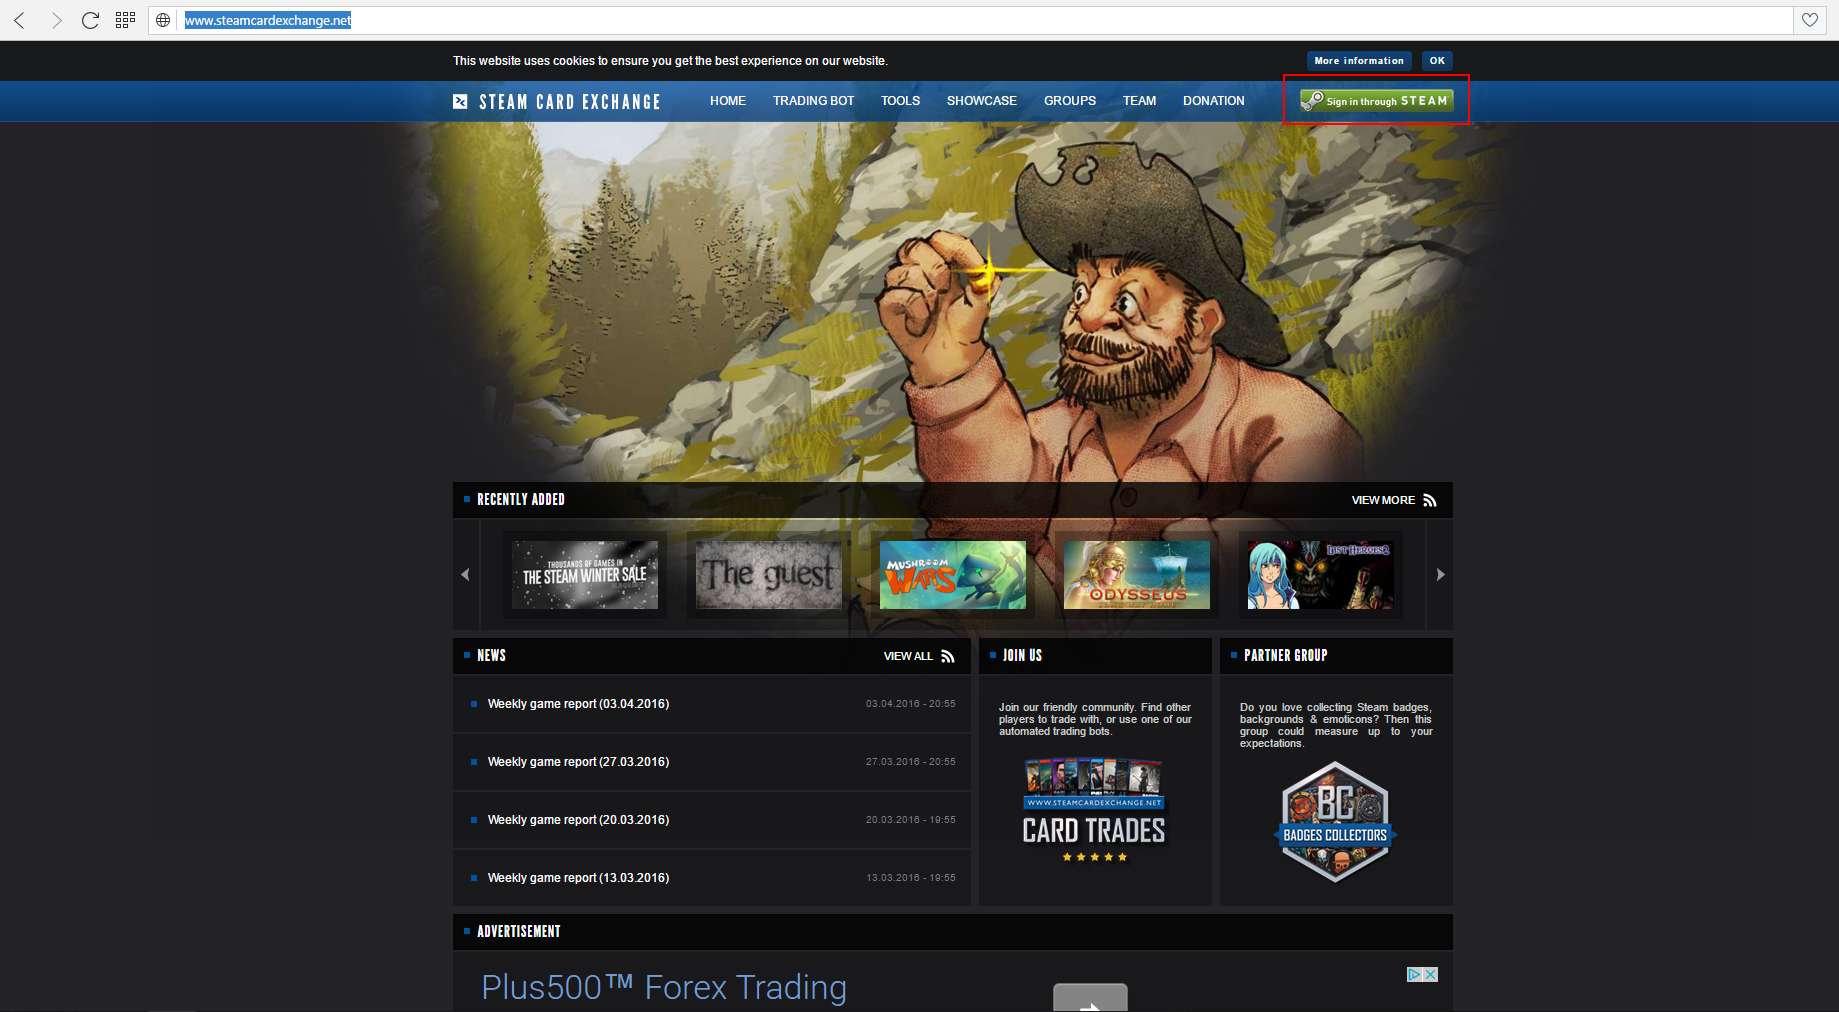This screenshot has width=1839, height=1012.
Task: Click the AdChoices icon on the advertisement
Action: (x=1415, y=974)
